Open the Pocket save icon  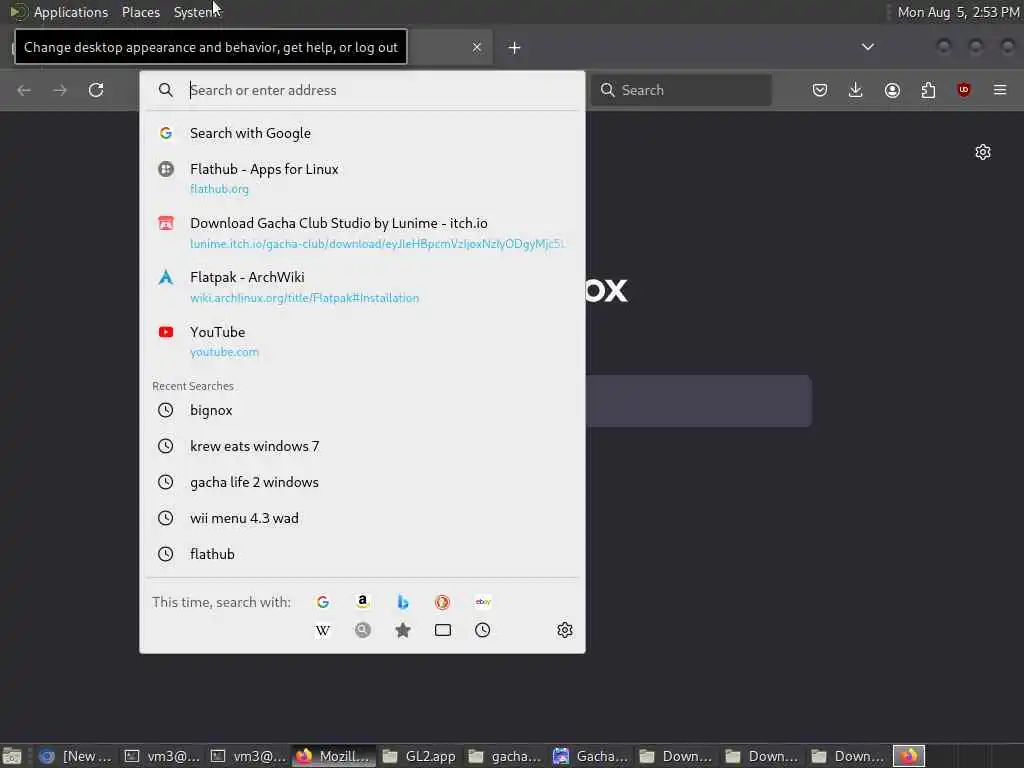pos(820,90)
